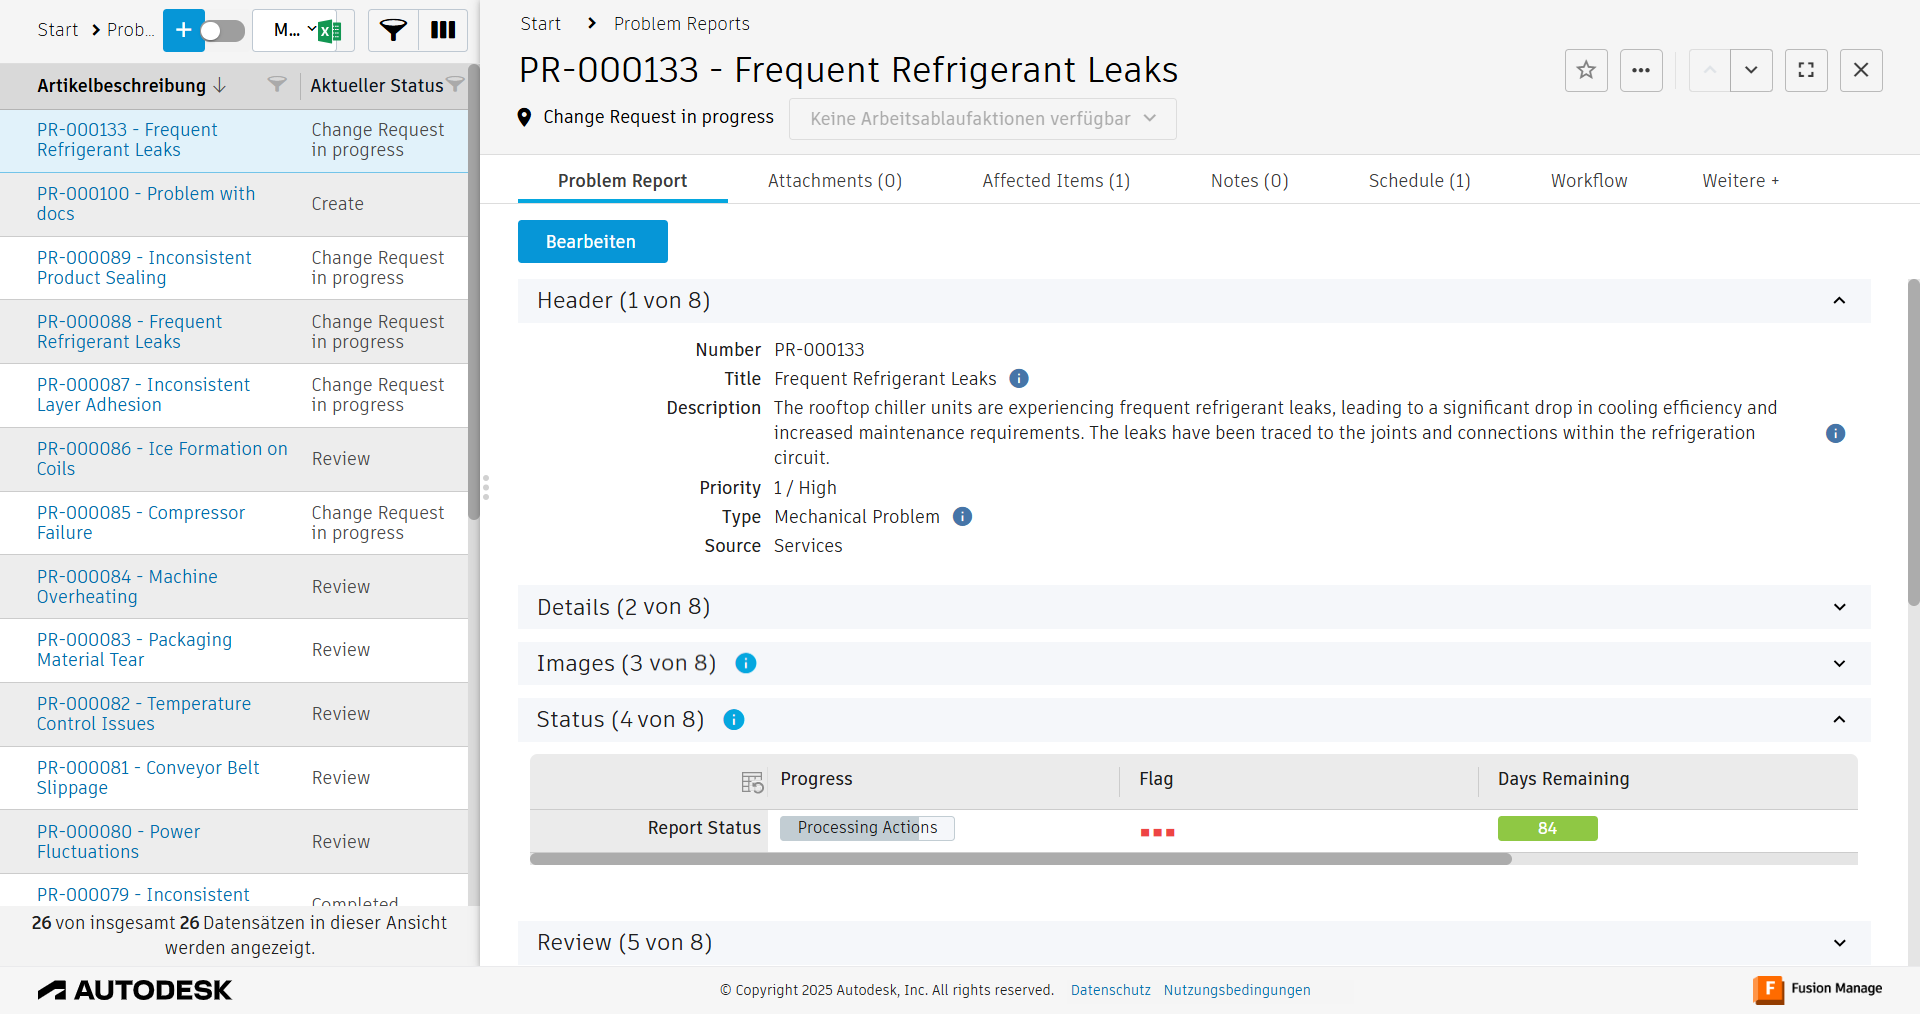The image size is (1920, 1014).
Task: Click the detail panel vertical scrollbar
Action: coord(1913,440)
